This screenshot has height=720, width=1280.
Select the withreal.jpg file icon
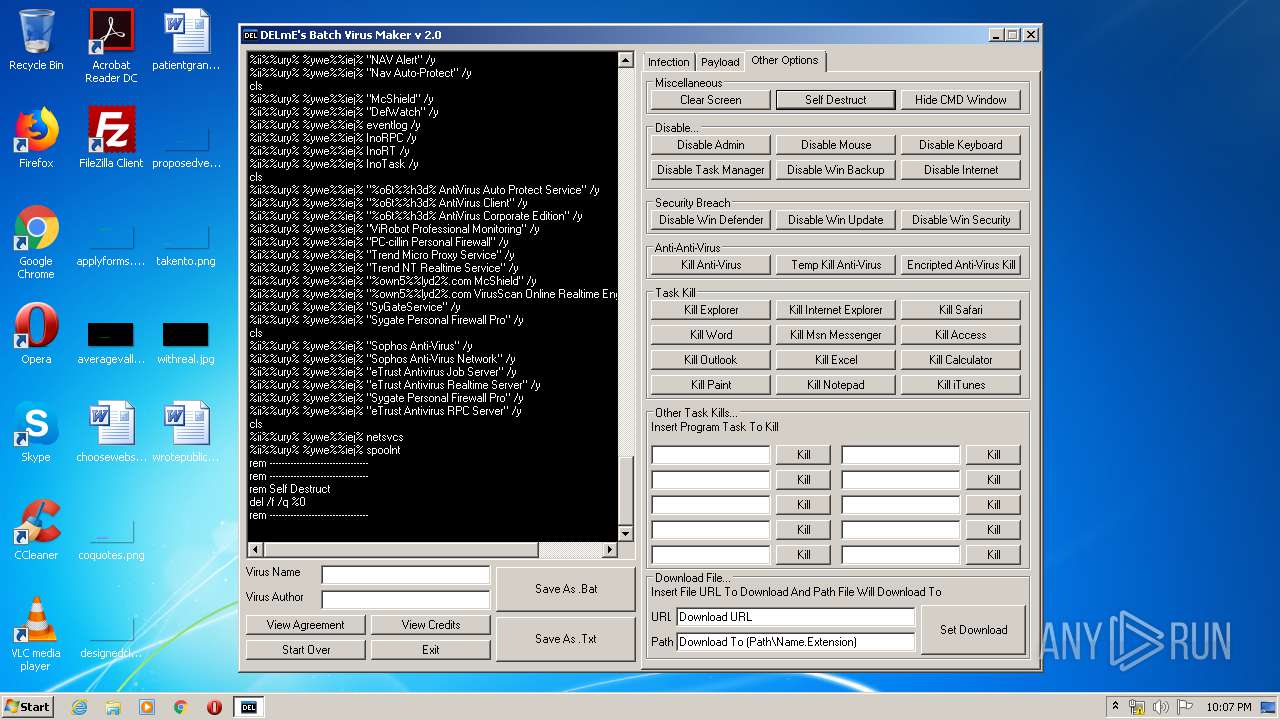[186, 341]
